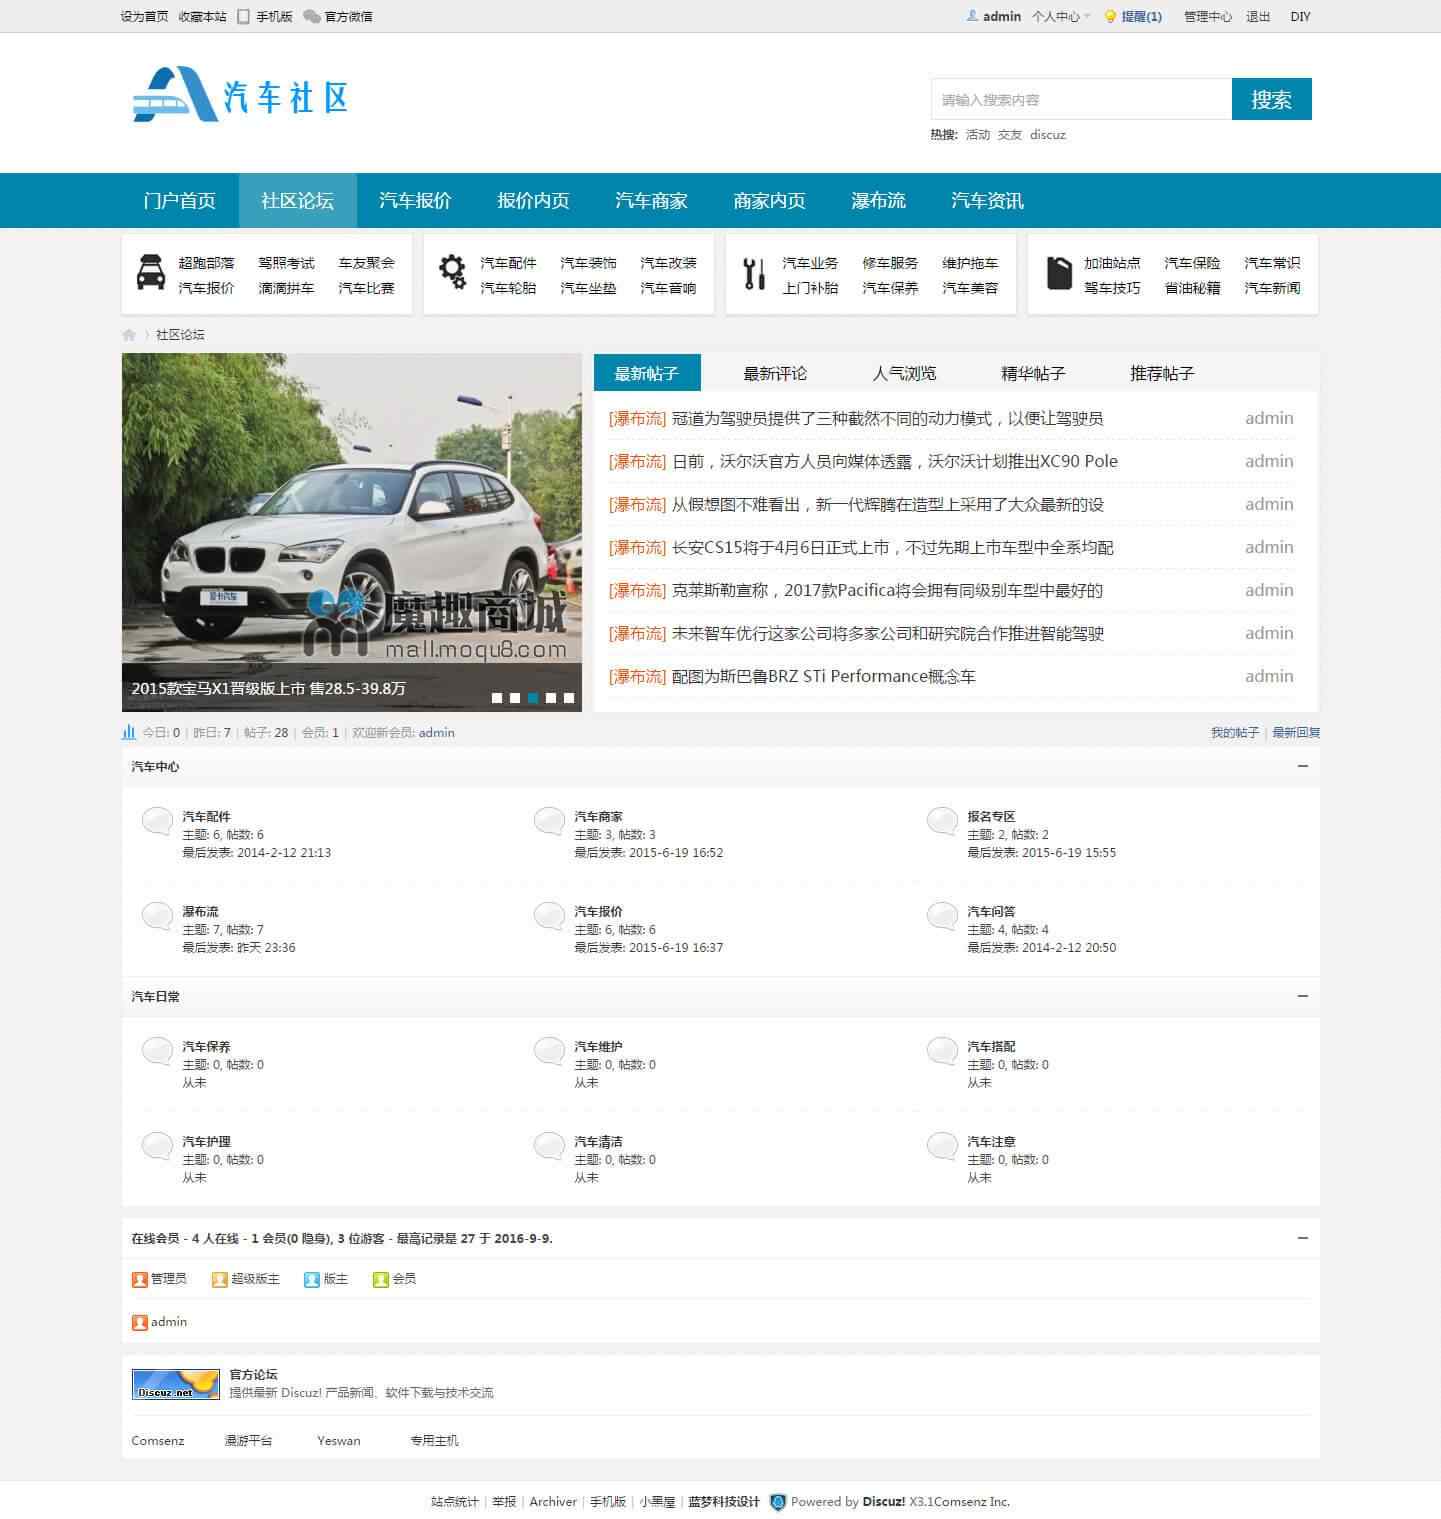Click the 设为首页 link
1441x1519 pixels.
pyautogui.click(x=144, y=17)
